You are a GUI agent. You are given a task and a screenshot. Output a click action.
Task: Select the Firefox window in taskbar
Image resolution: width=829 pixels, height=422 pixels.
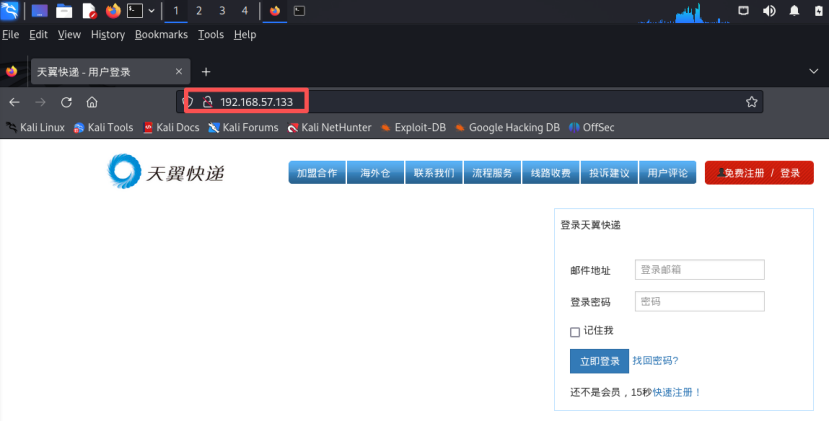pyautogui.click(x=275, y=11)
